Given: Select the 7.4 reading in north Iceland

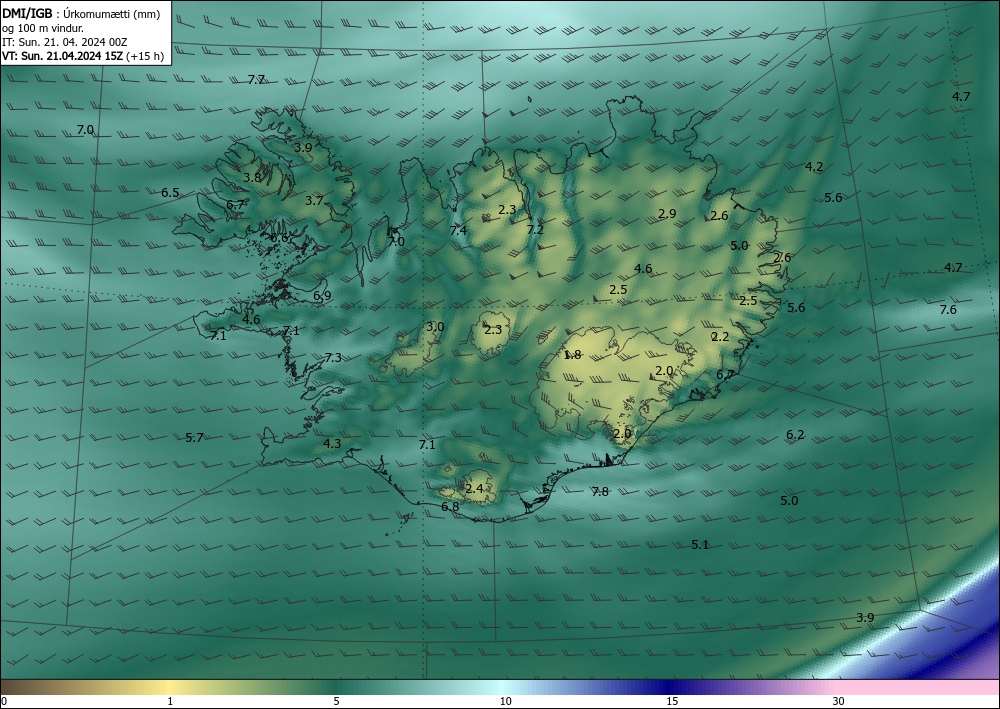Looking at the screenshot, I should click(x=459, y=230).
